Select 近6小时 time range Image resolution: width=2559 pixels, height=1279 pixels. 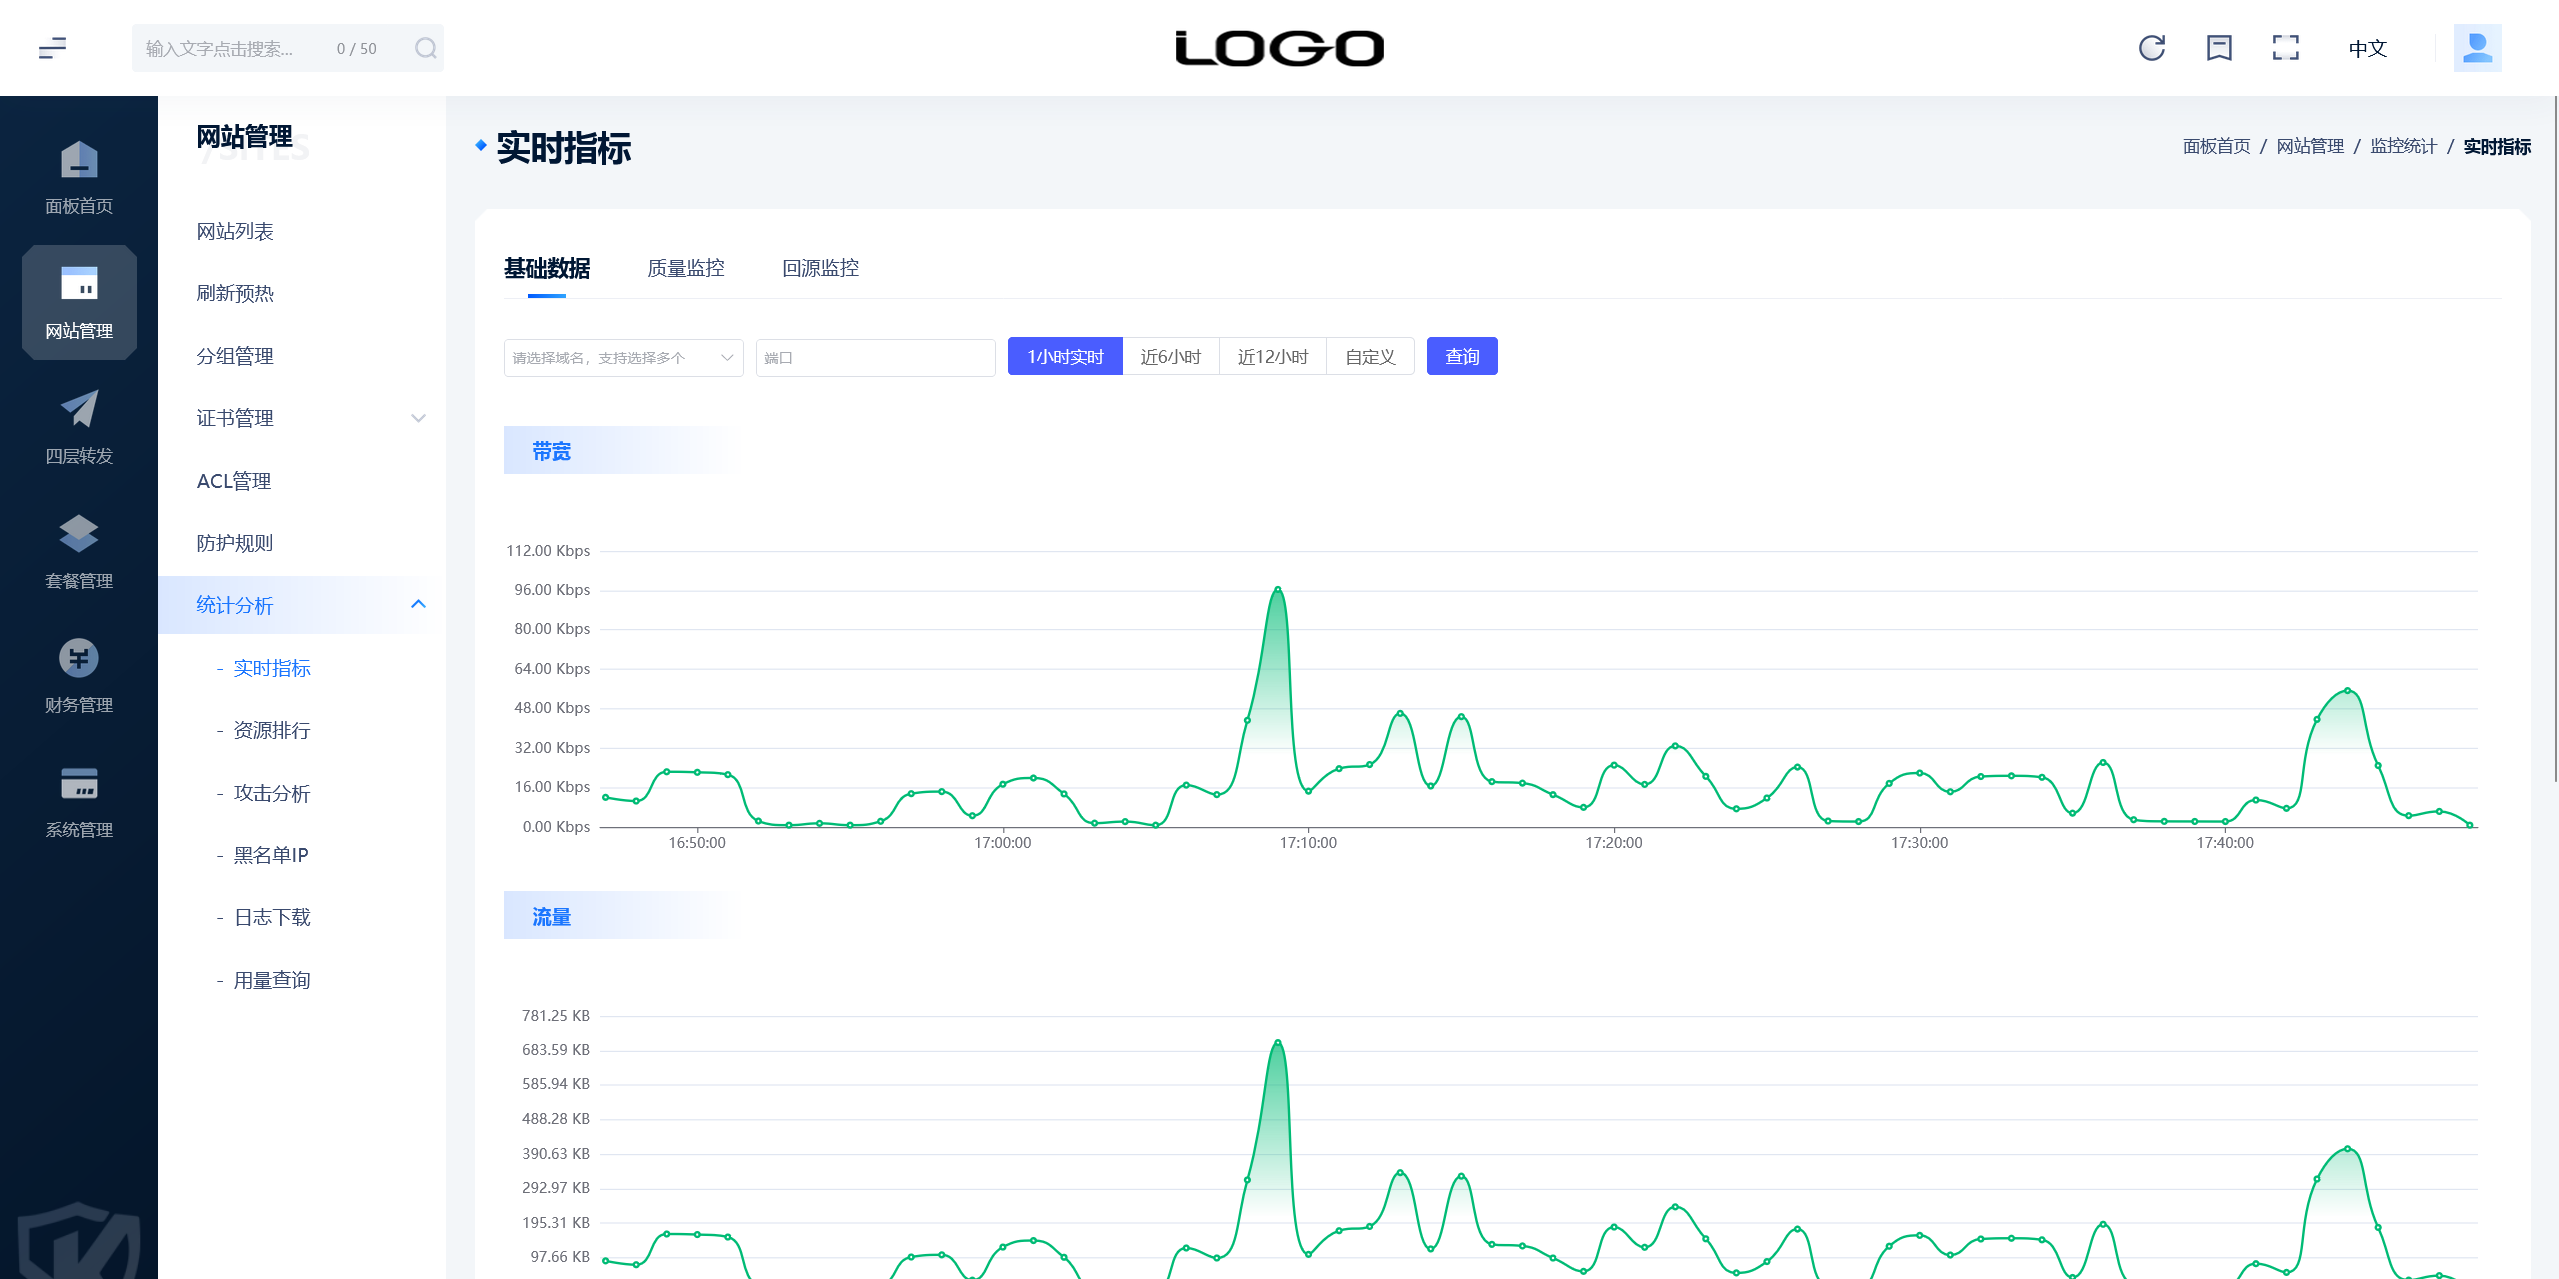click(1171, 356)
